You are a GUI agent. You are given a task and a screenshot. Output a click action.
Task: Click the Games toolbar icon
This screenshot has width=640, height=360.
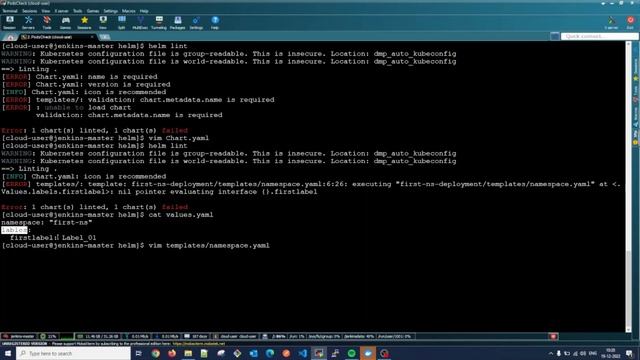point(65,22)
